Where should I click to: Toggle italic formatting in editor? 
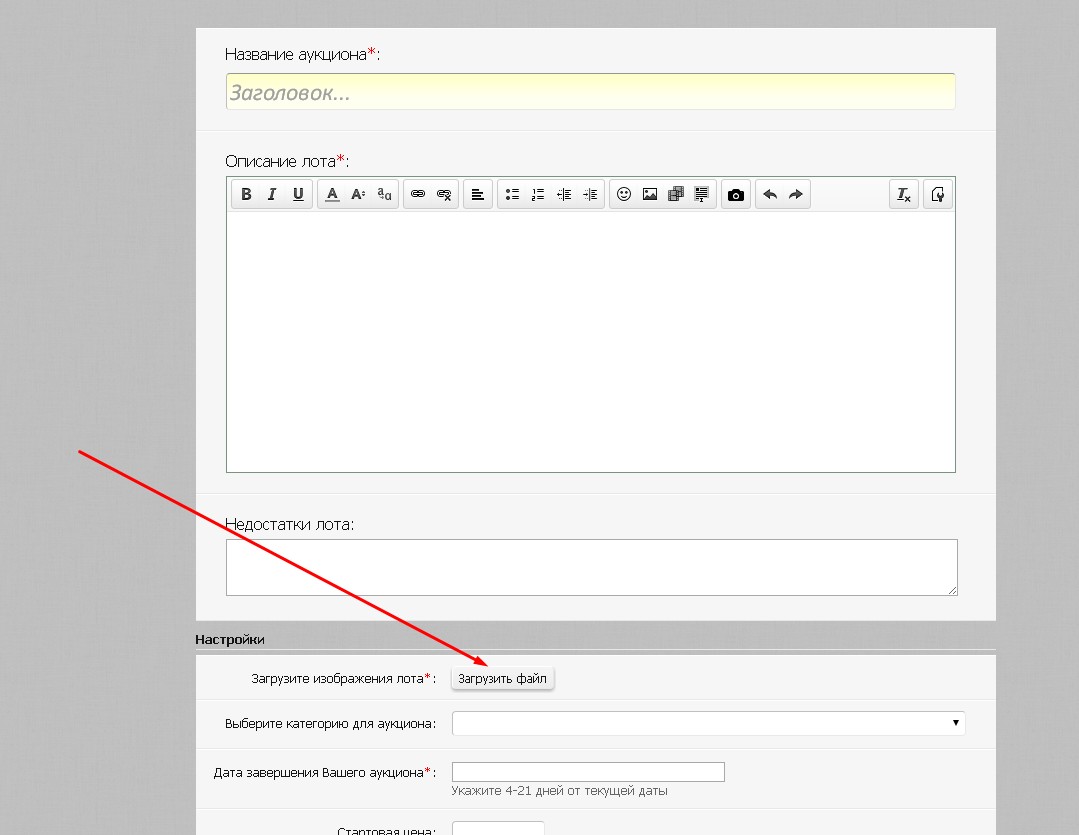point(272,195)
